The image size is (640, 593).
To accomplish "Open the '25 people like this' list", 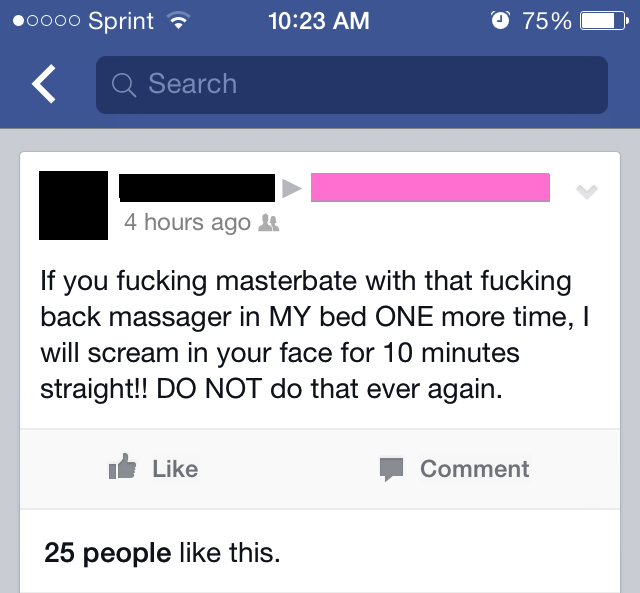I will coord(162,553).
